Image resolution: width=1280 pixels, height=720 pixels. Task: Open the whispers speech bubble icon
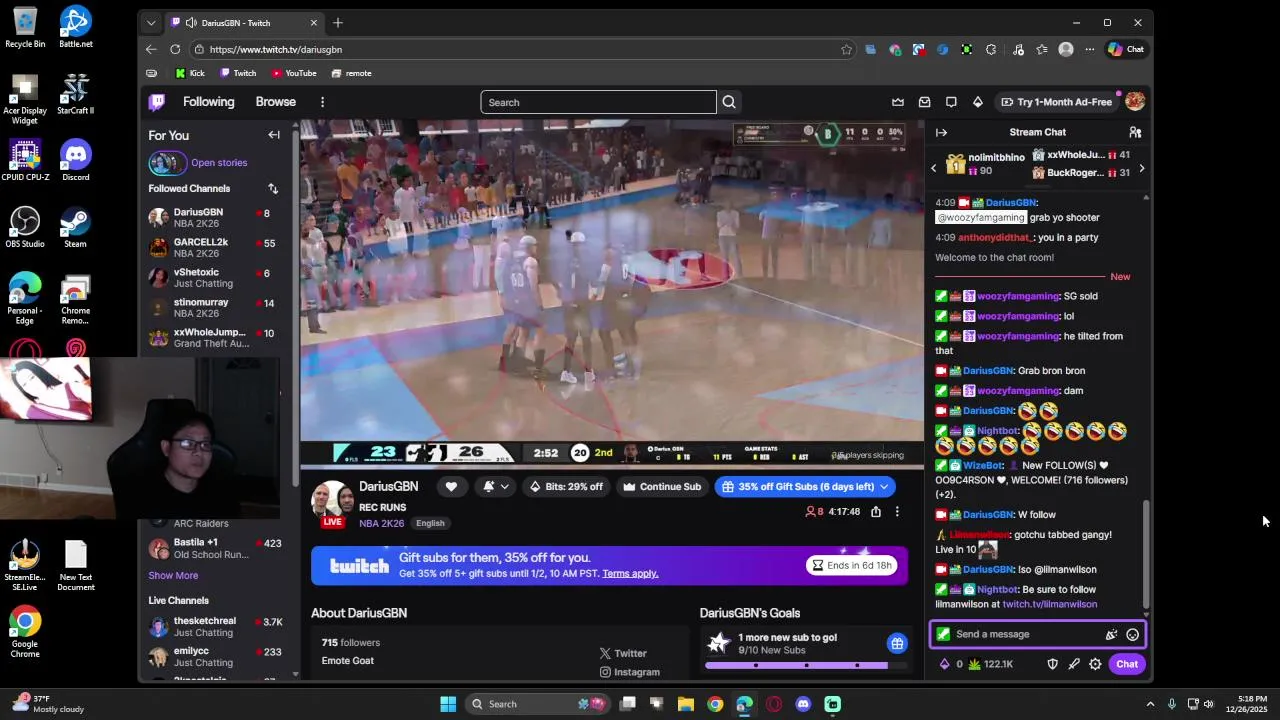pos(951,102)
